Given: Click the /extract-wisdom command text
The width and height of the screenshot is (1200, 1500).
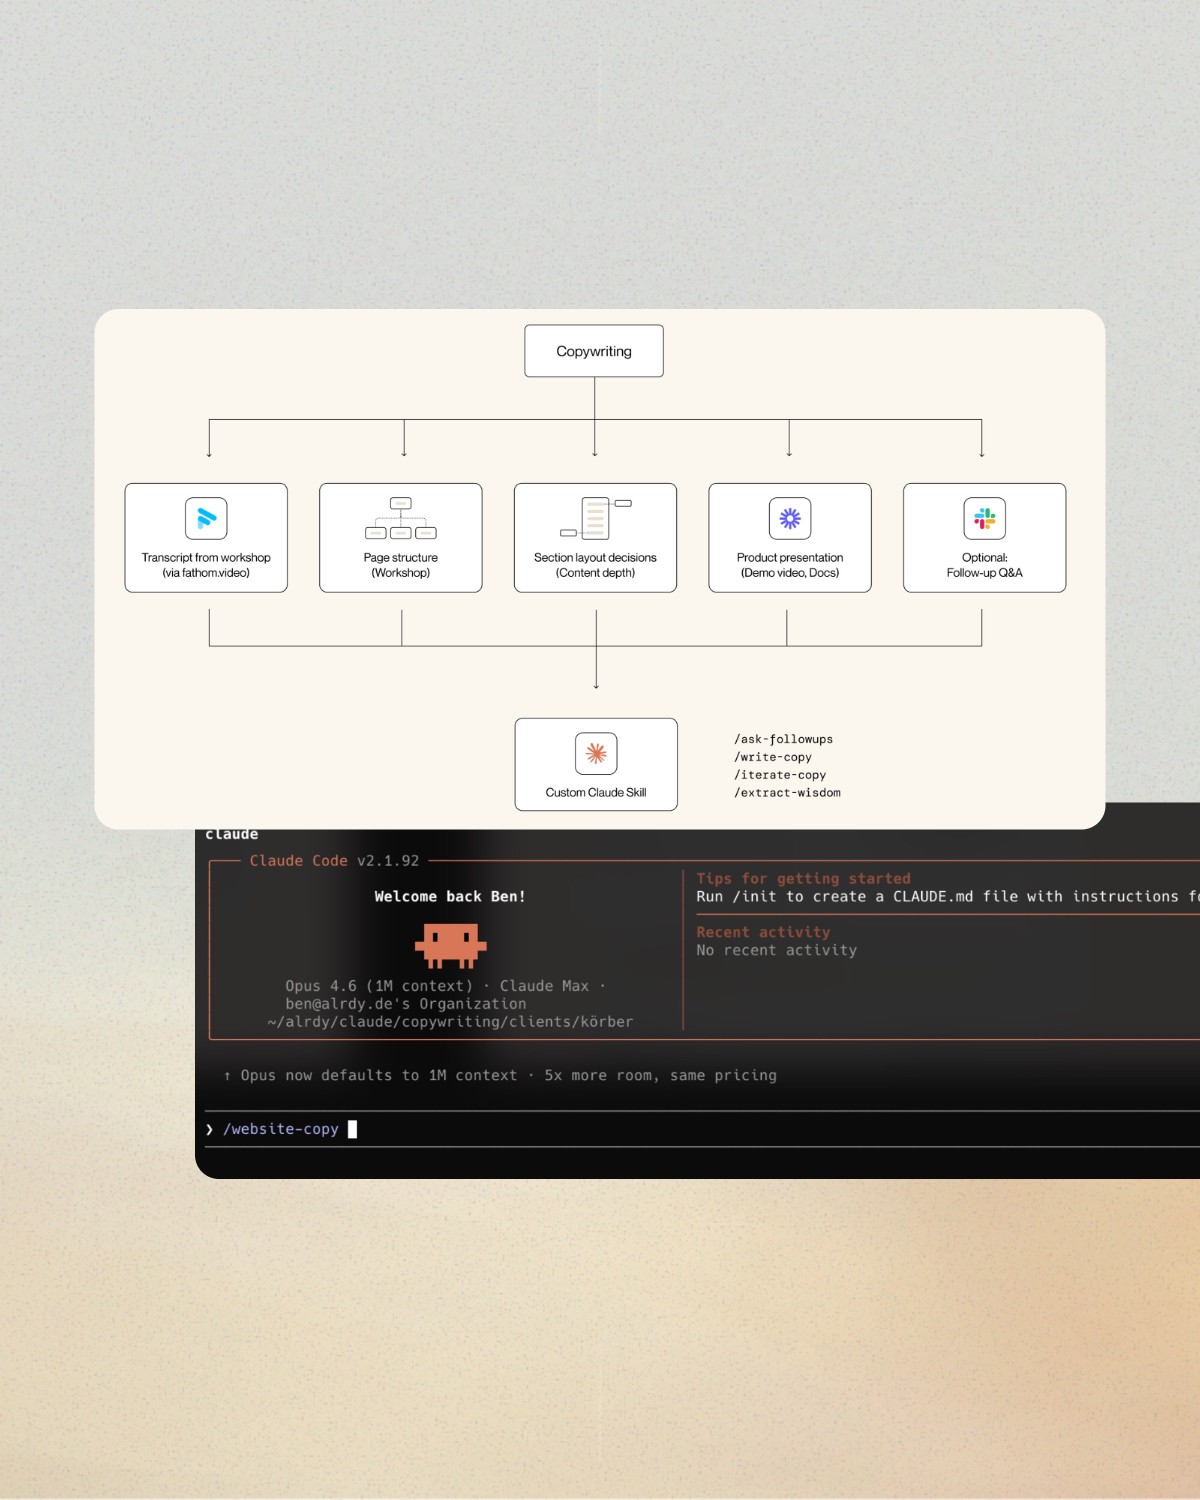Looking at the screenshot, I should pos(787,793).
